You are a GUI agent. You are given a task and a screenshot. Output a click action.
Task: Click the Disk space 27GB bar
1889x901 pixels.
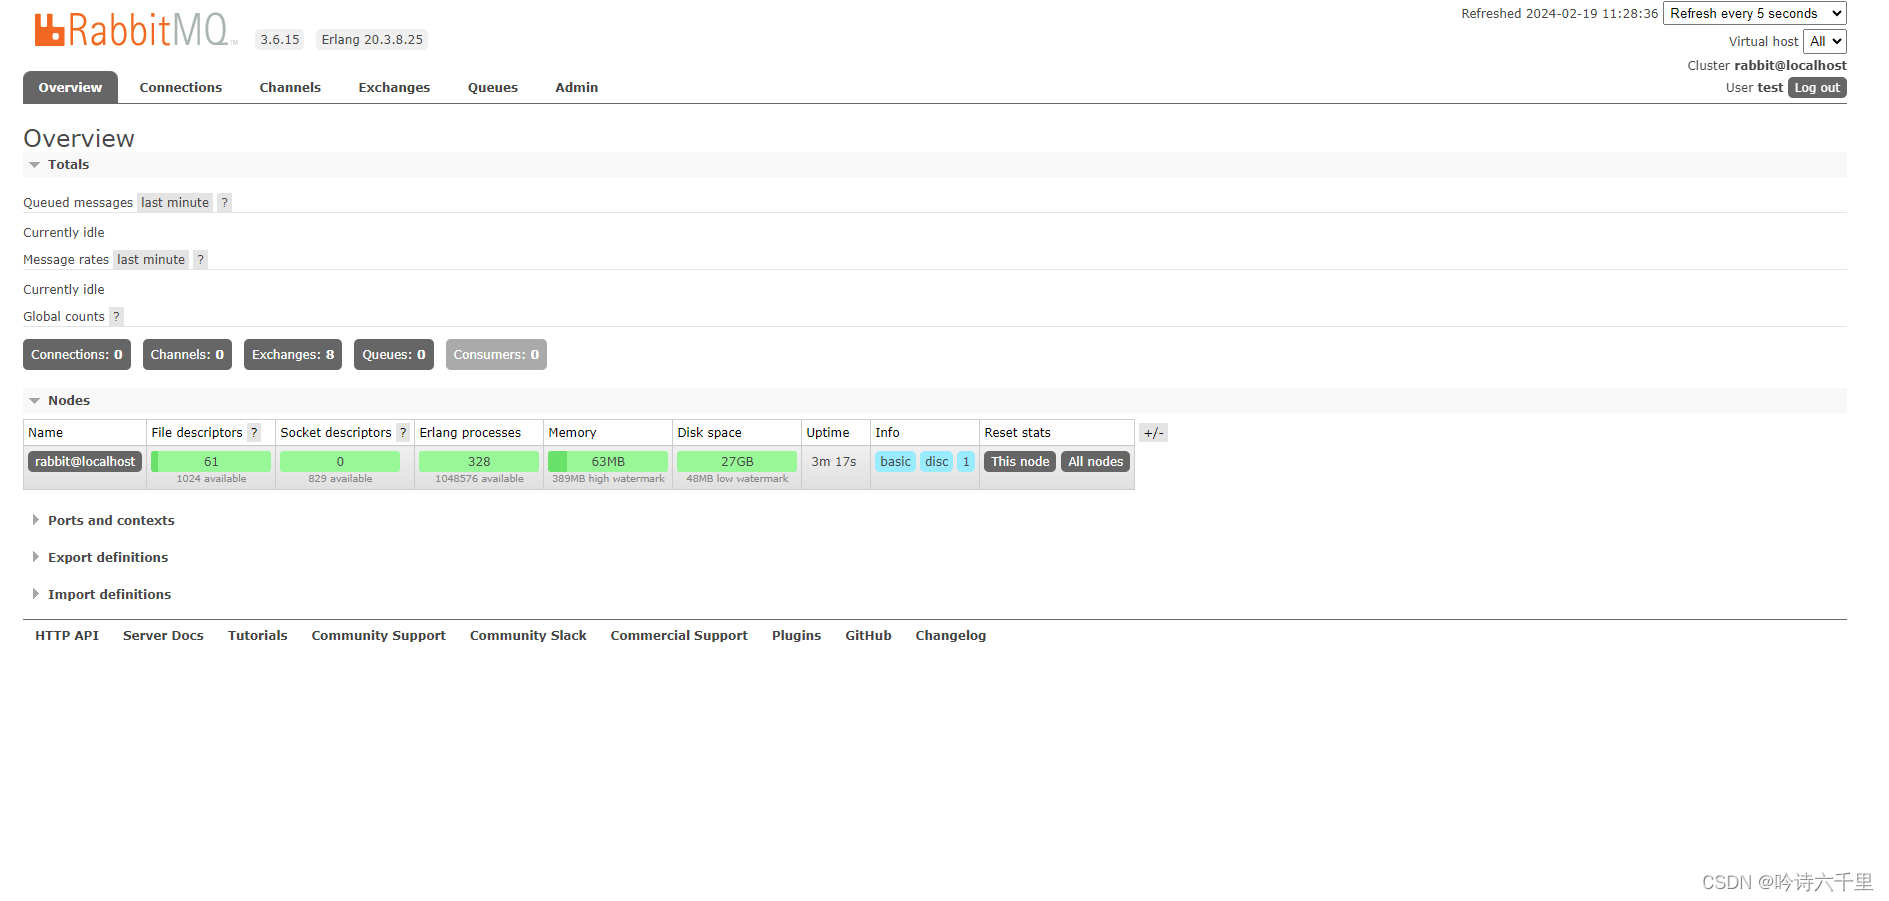(737, 461)
